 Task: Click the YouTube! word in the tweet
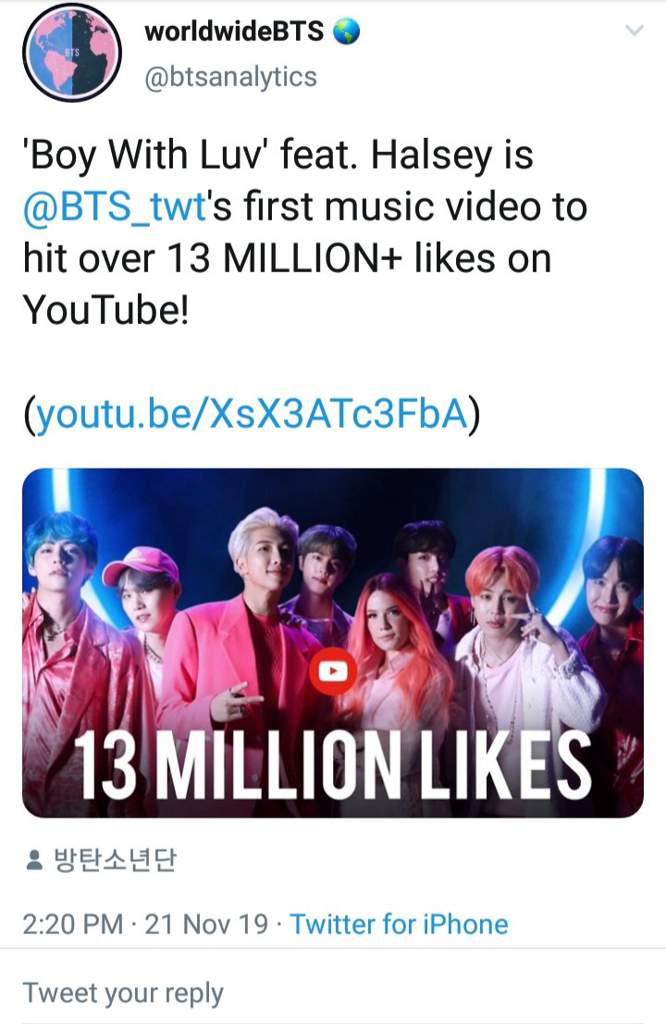point(106,310)
